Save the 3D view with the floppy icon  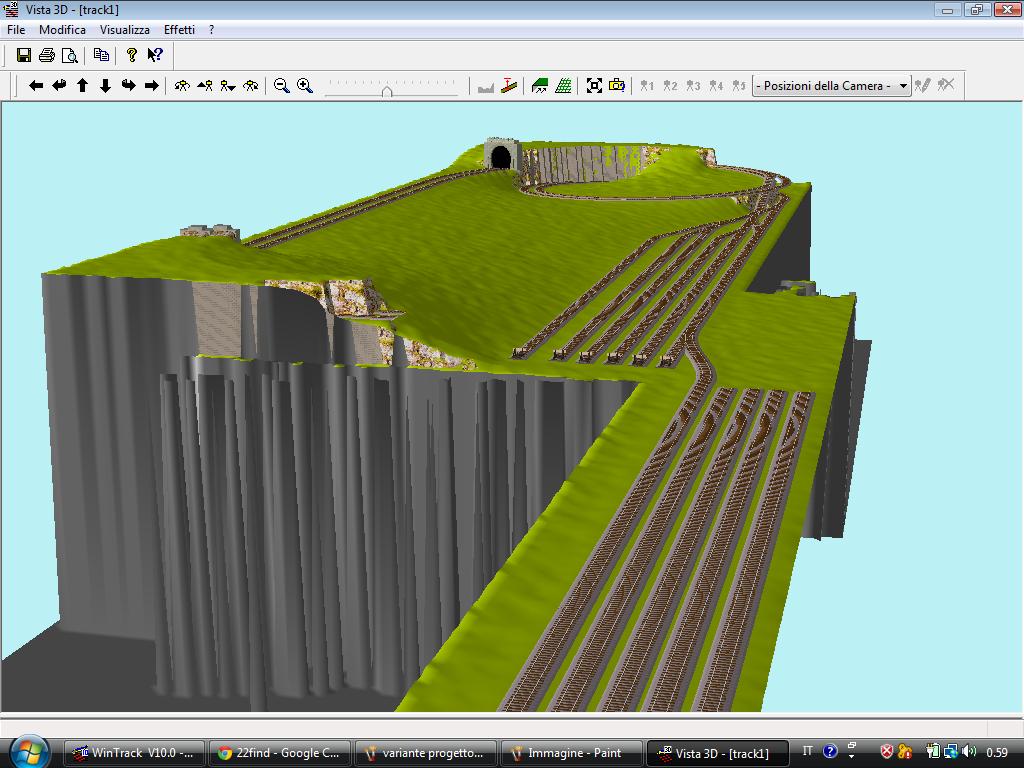[24, 55]
